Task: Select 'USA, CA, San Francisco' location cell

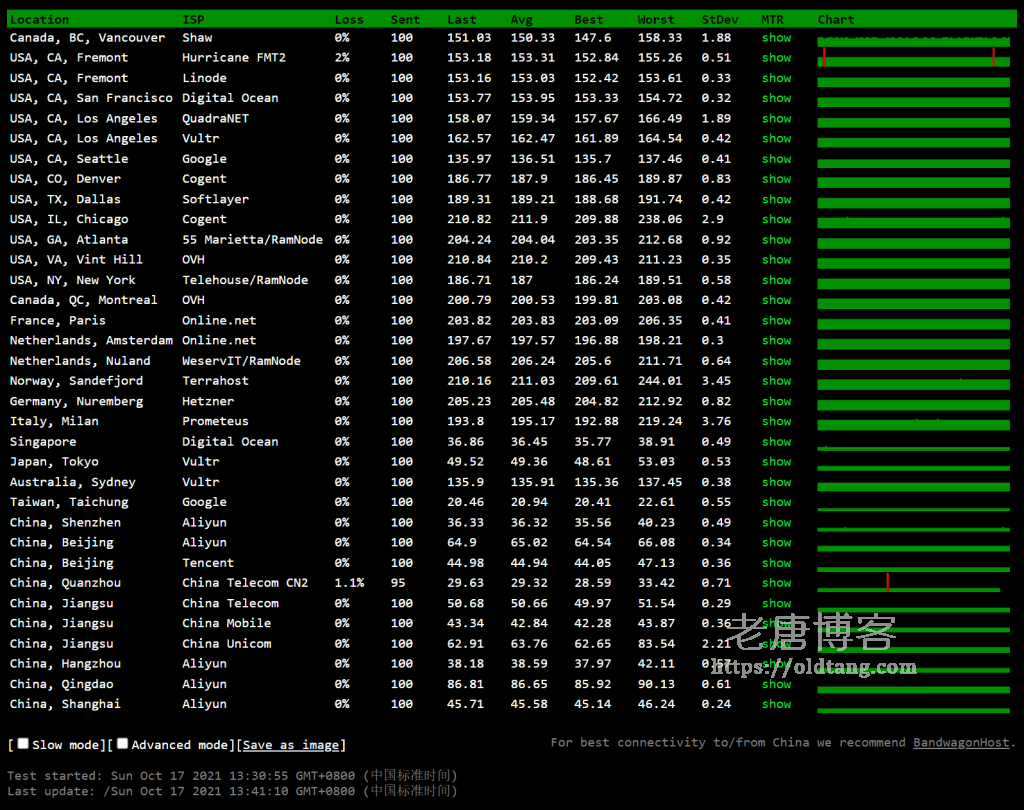Action: pyautogui.click(x=91, y=98)
